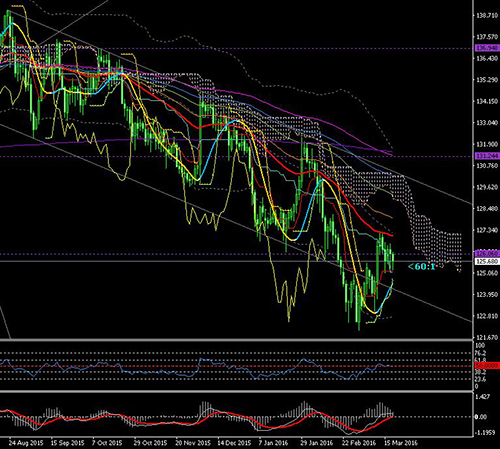Click the 121.670 price axis label

pos(487,337)
